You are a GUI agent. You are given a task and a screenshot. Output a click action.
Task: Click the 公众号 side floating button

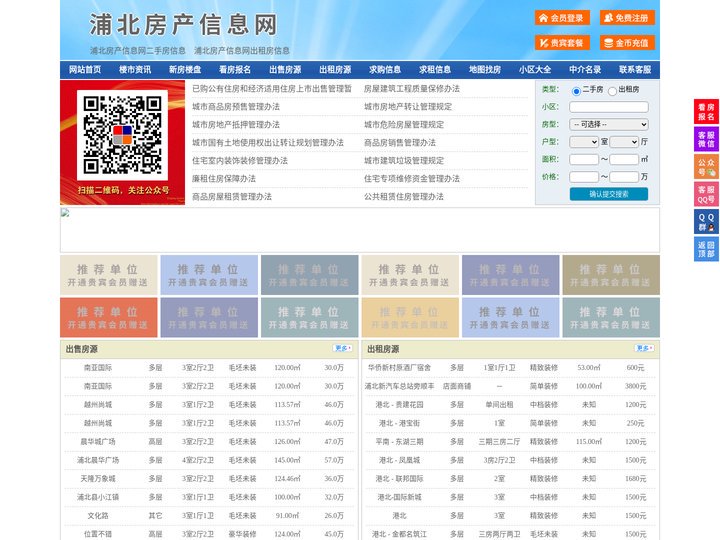tap(706, 167)
